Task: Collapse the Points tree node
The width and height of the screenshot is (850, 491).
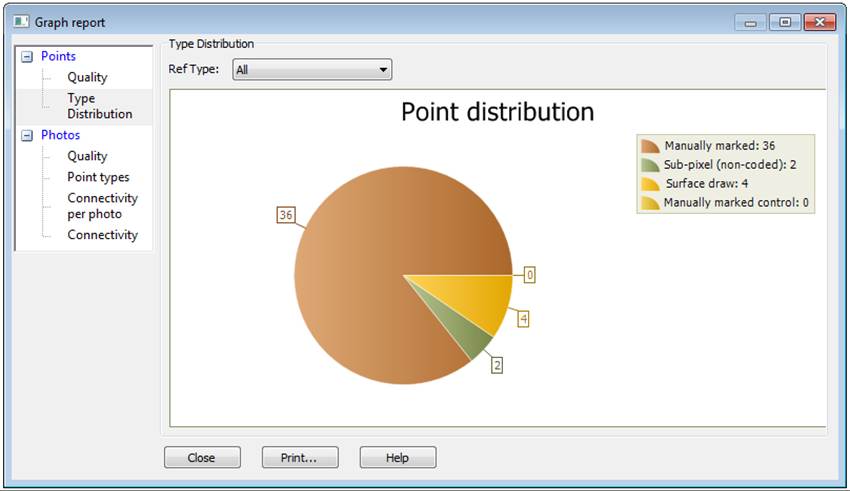Action: 27,57
